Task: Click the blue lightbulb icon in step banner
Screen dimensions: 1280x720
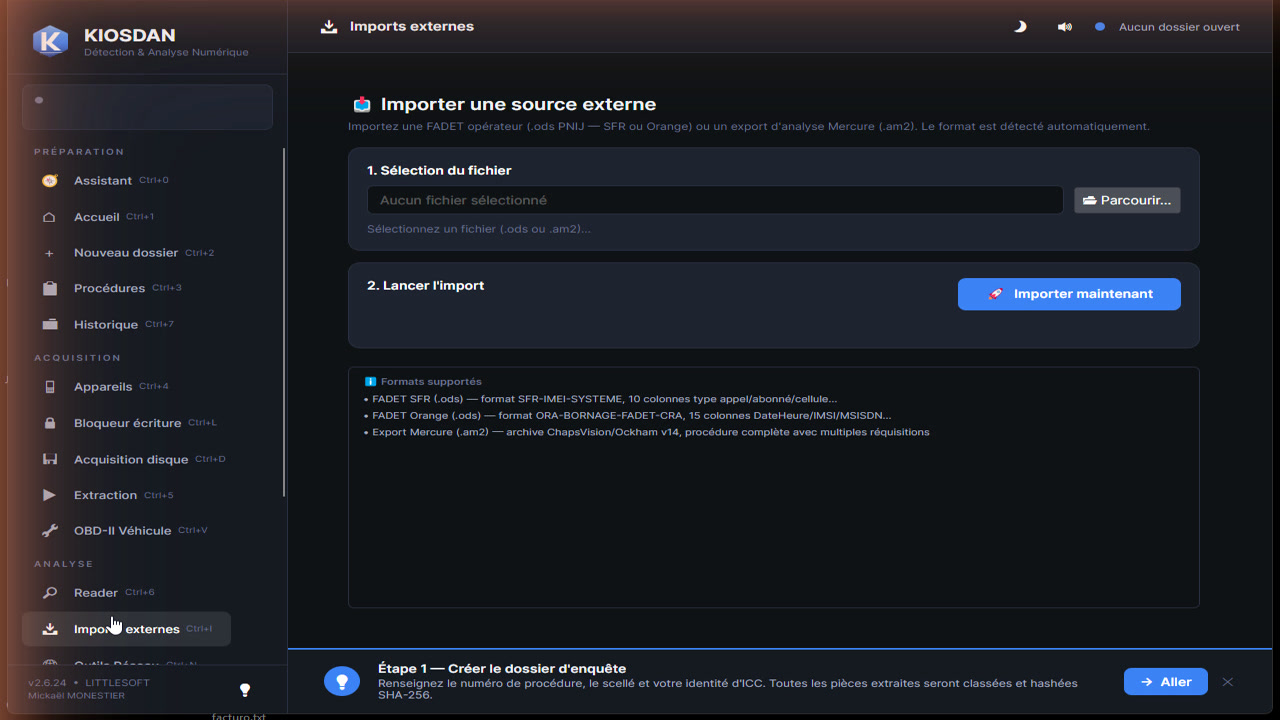Action: (342, 681)
